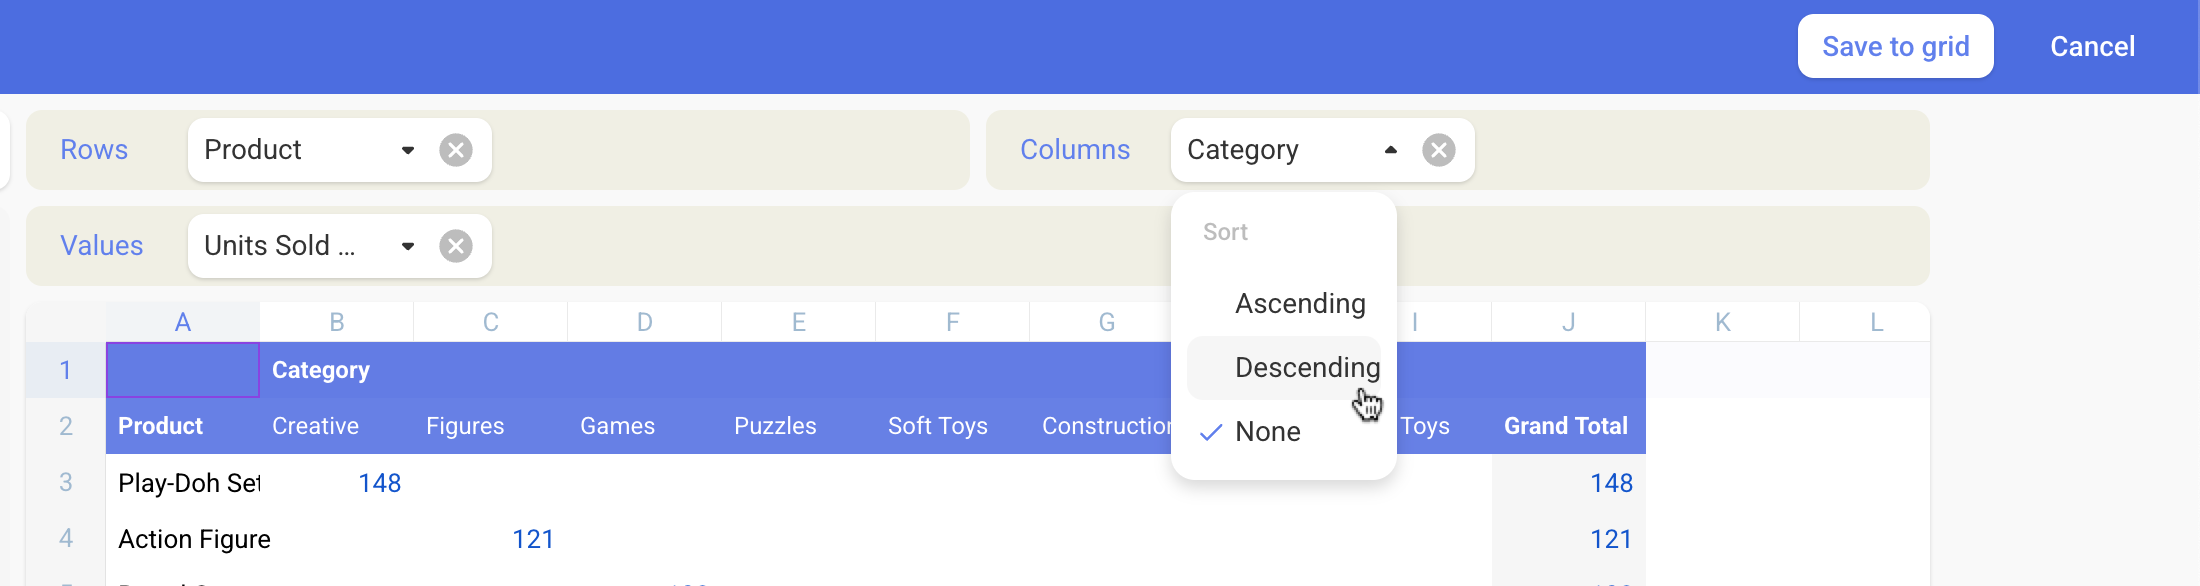The image size is (2200, 586).
Task: Select the Action Figure row cell
Action: [x=183, y=538]
